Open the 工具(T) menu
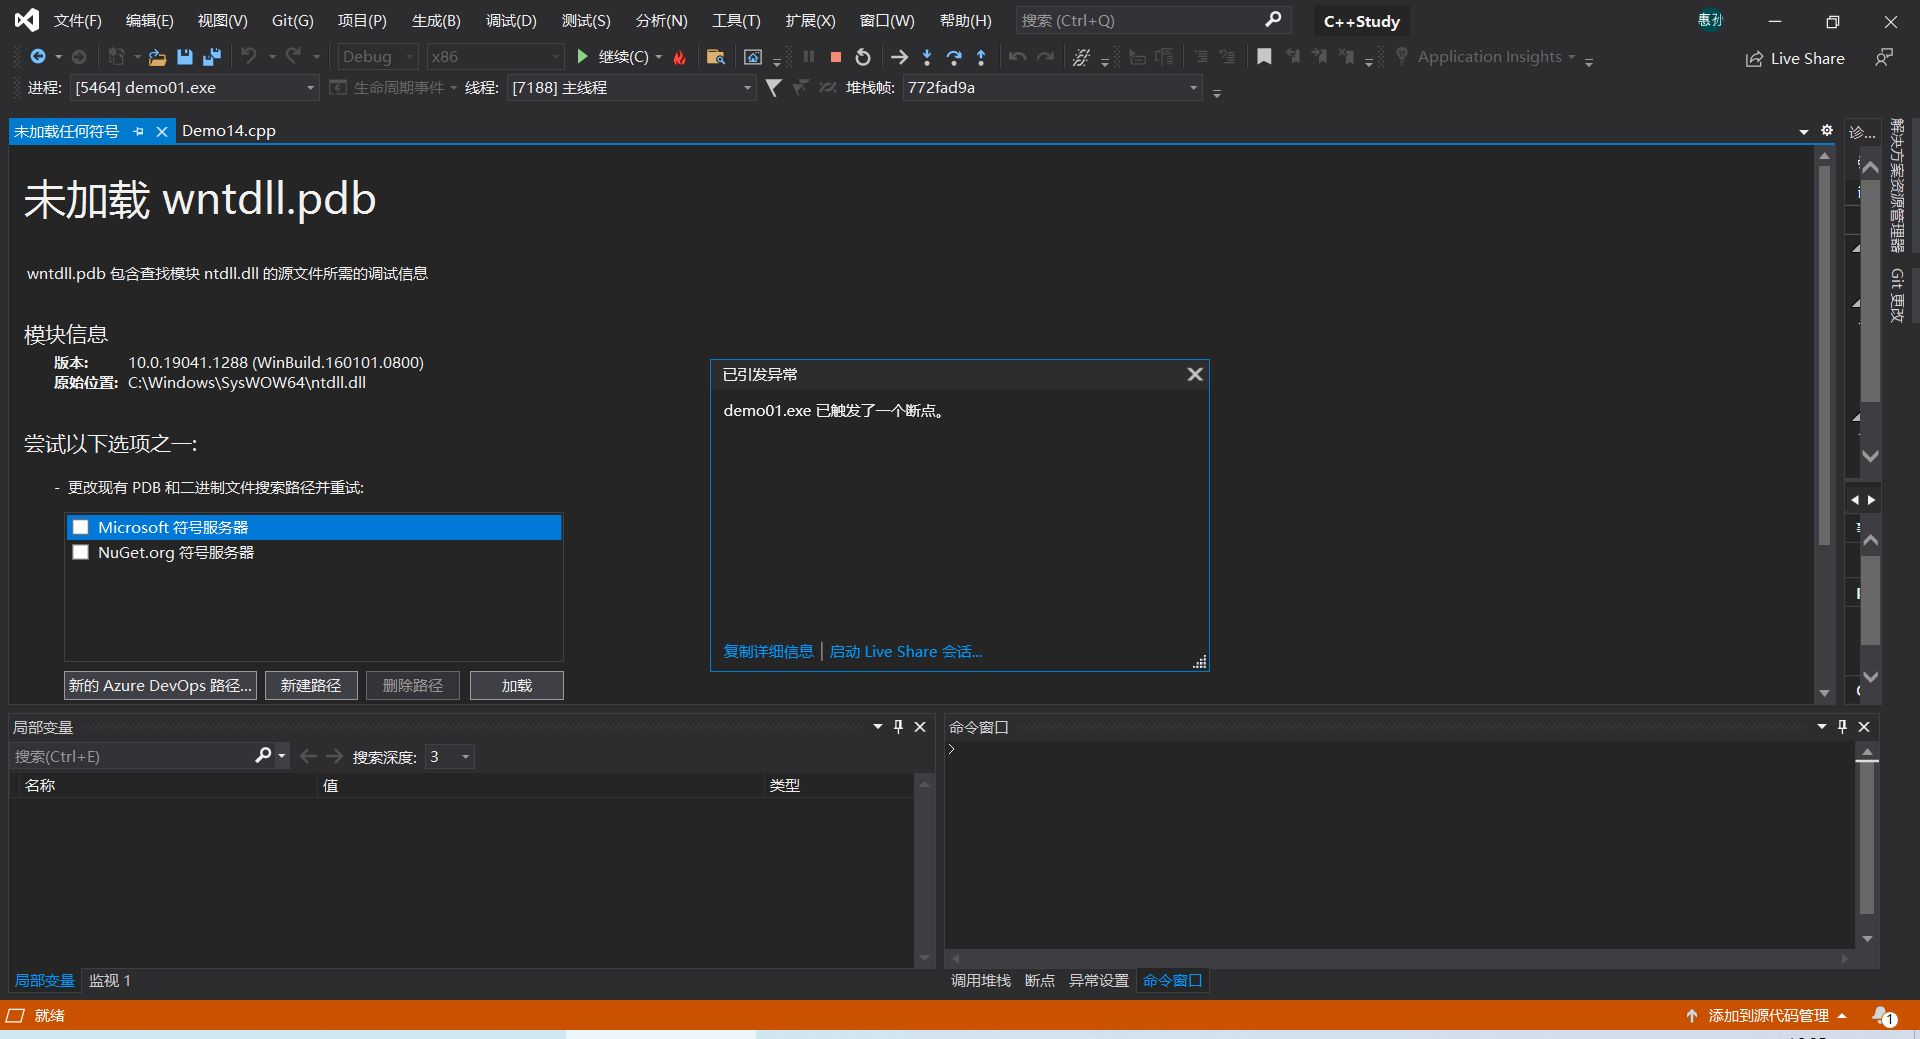The height and width of the screenshot is (1039, 1920). click(736, 21)
